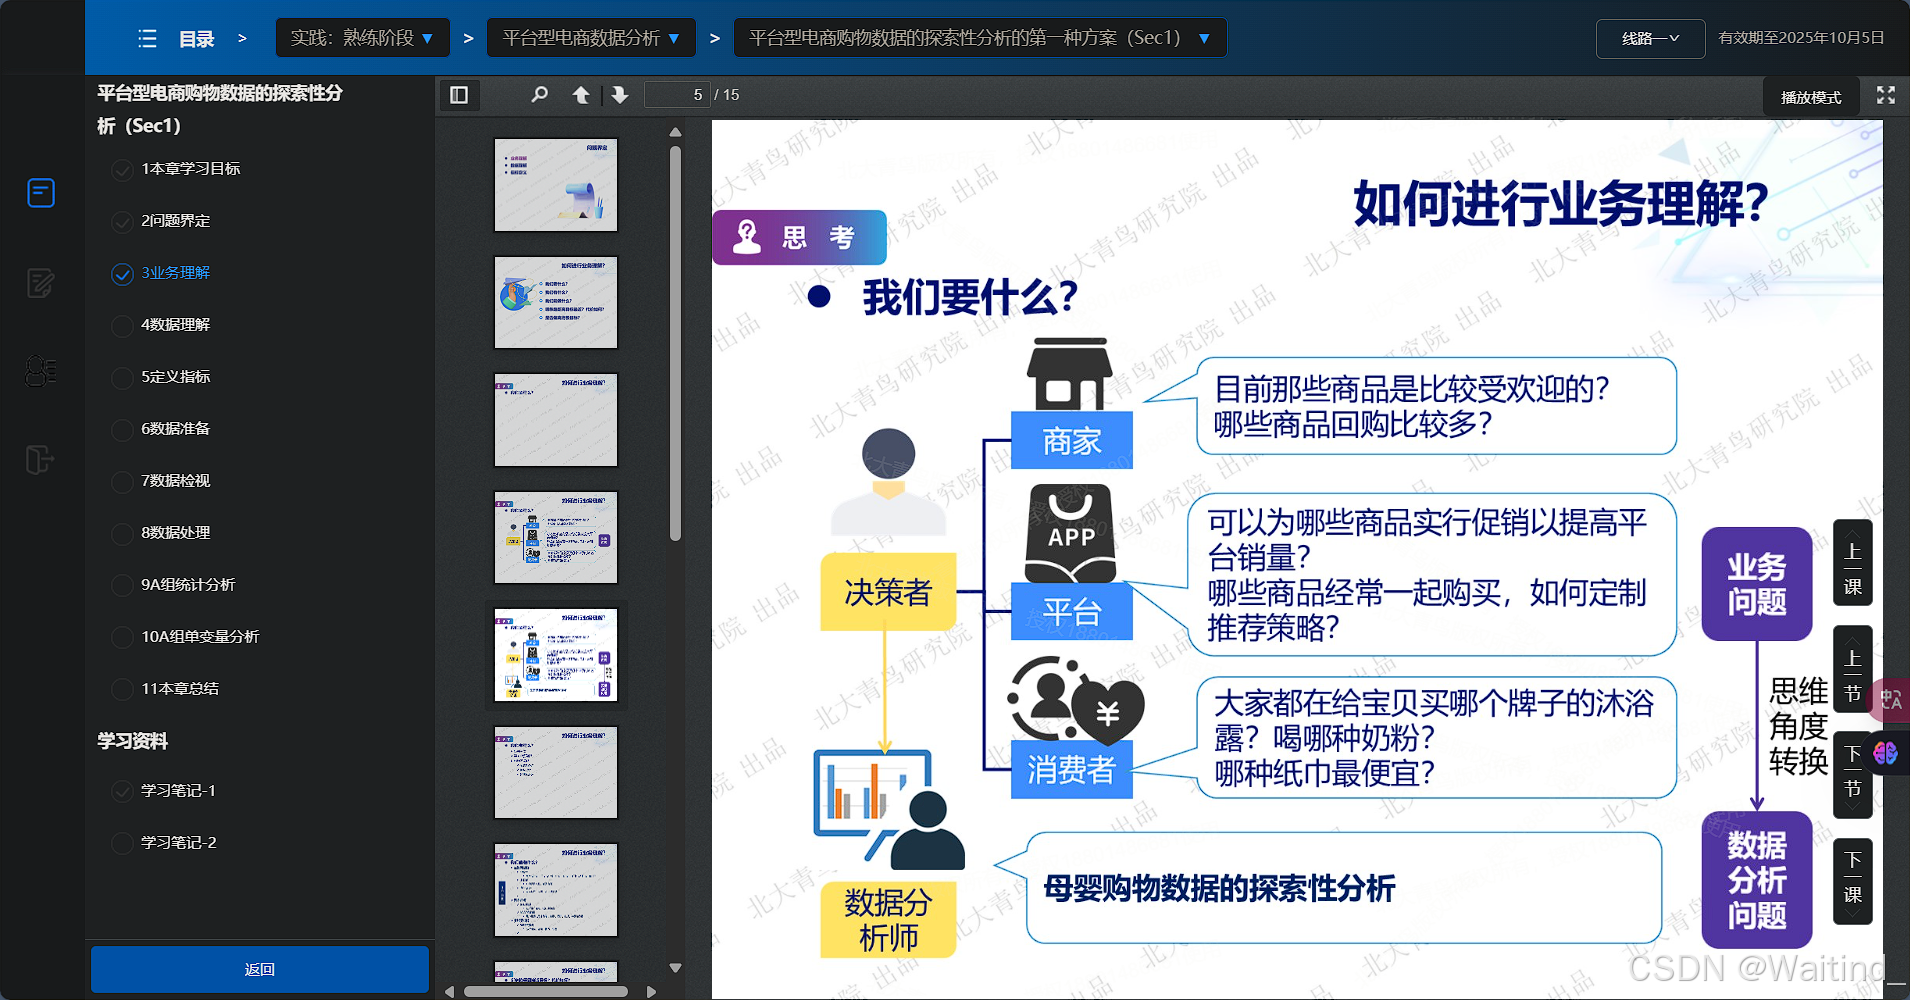This screenshot has width=1910, height=1000.
Task: Open the sixth page thumbnail
Action: pyautogui.click(x=556, y=772)
